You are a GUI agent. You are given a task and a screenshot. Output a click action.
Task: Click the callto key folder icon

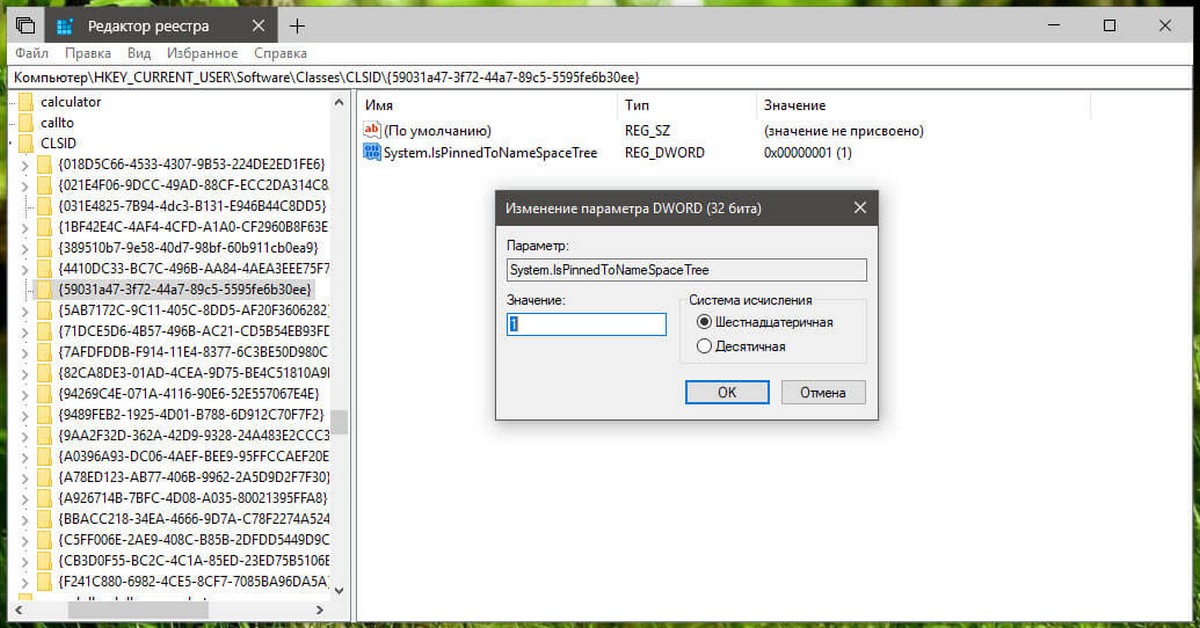(x=26, y=122)
